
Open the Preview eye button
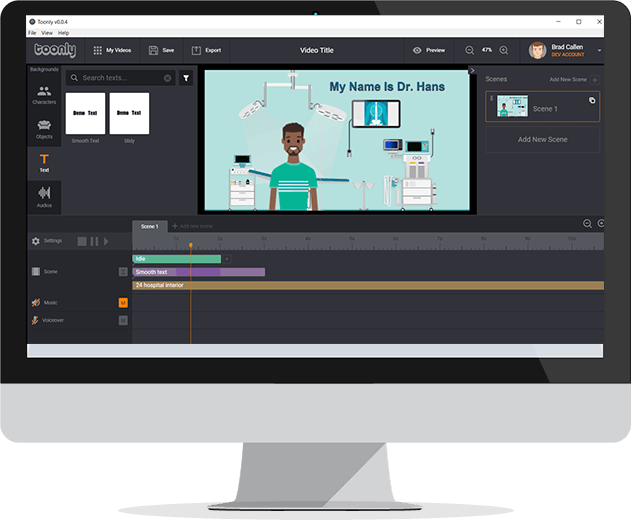[429, 50]
